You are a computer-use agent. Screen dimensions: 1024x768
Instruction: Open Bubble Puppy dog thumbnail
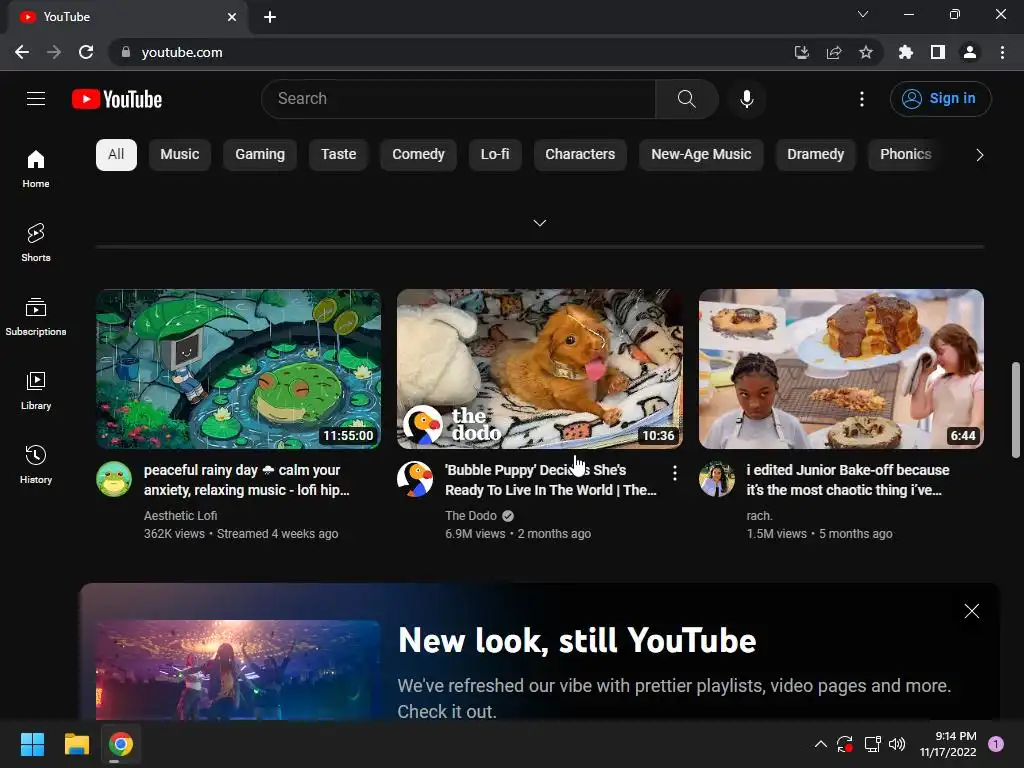point(540,369)
